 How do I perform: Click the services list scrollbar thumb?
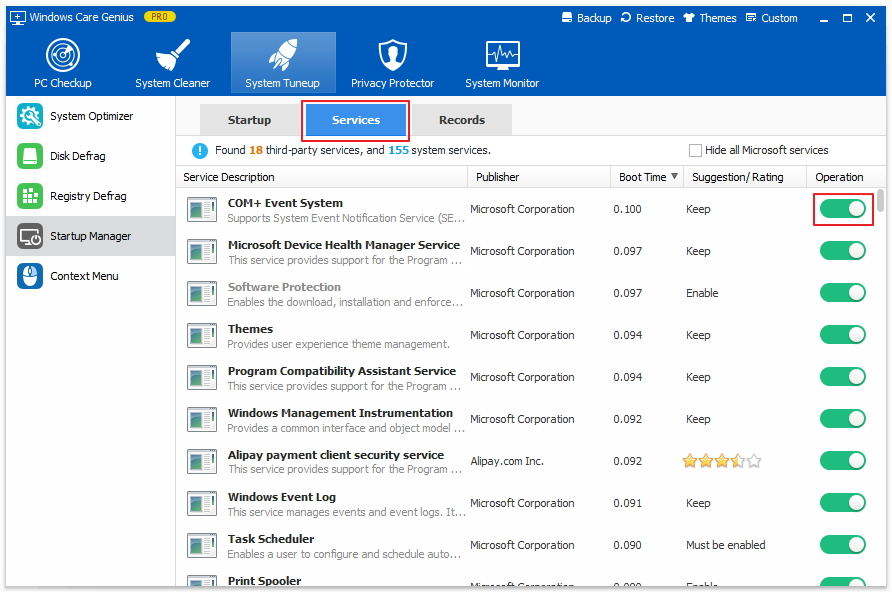[x=880, y=200]
